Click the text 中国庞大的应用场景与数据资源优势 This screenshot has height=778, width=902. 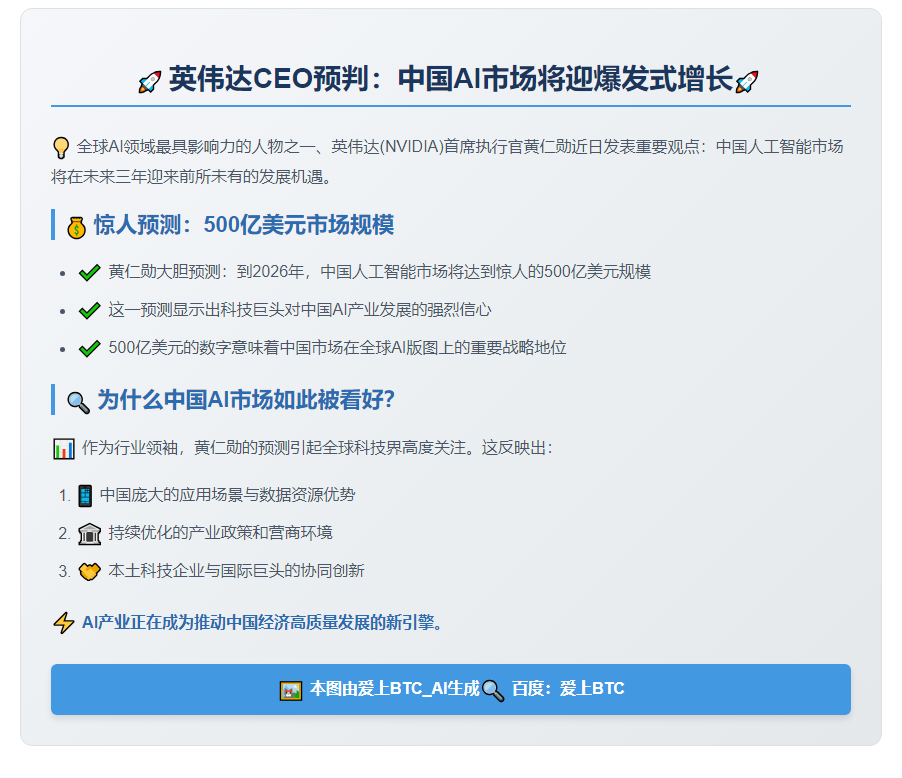coord(228,495)
